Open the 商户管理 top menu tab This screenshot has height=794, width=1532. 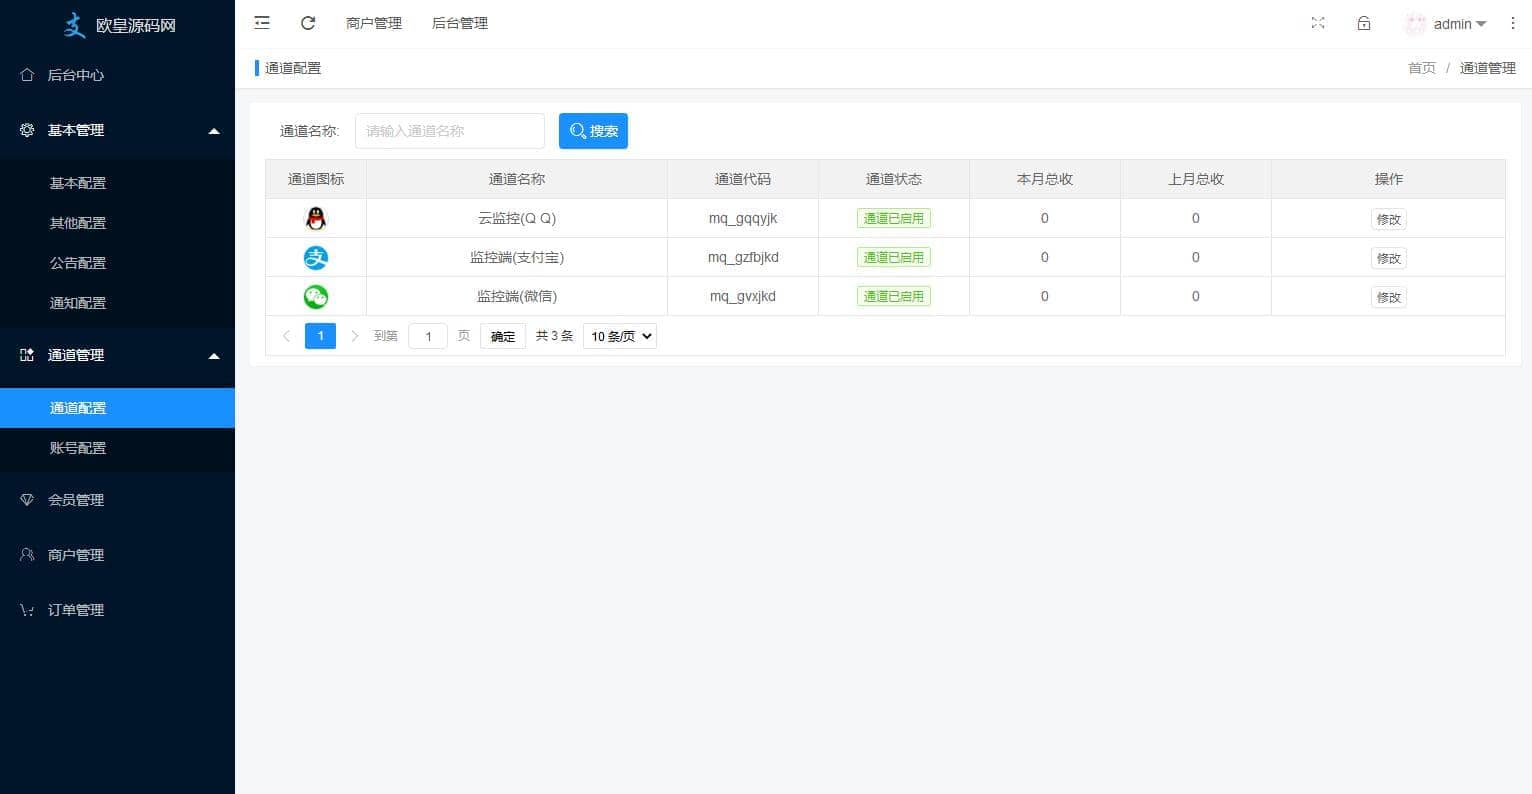[x=374, y=23]
